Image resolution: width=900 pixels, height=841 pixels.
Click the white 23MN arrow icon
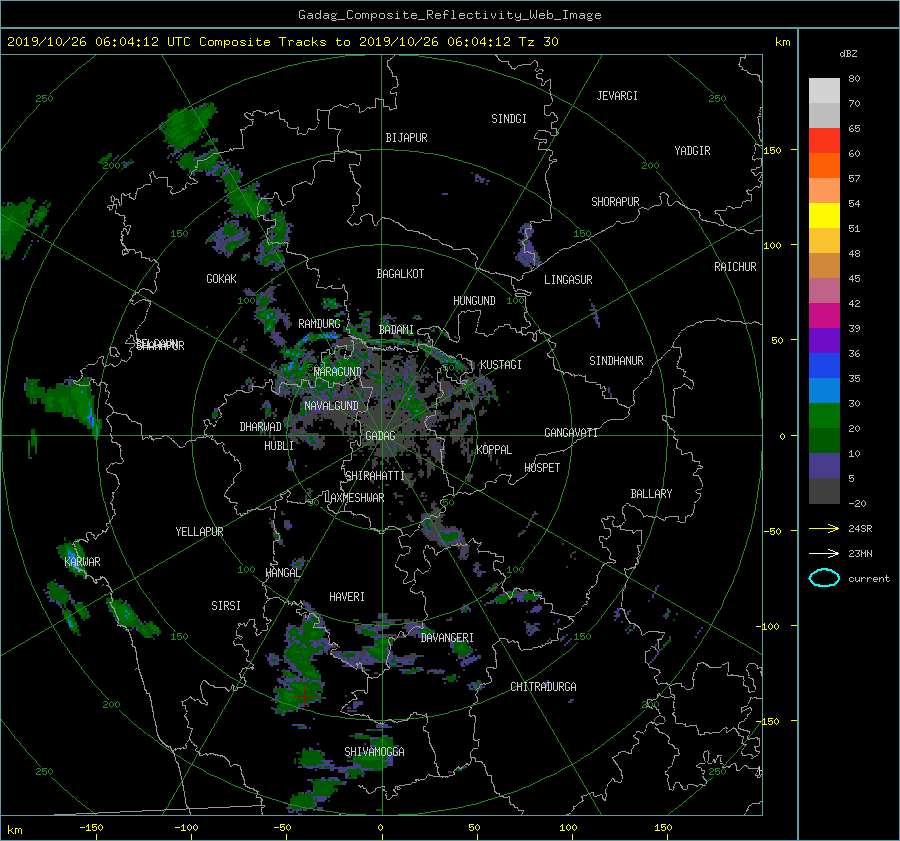pyautogui.click(x=824, y=553)
